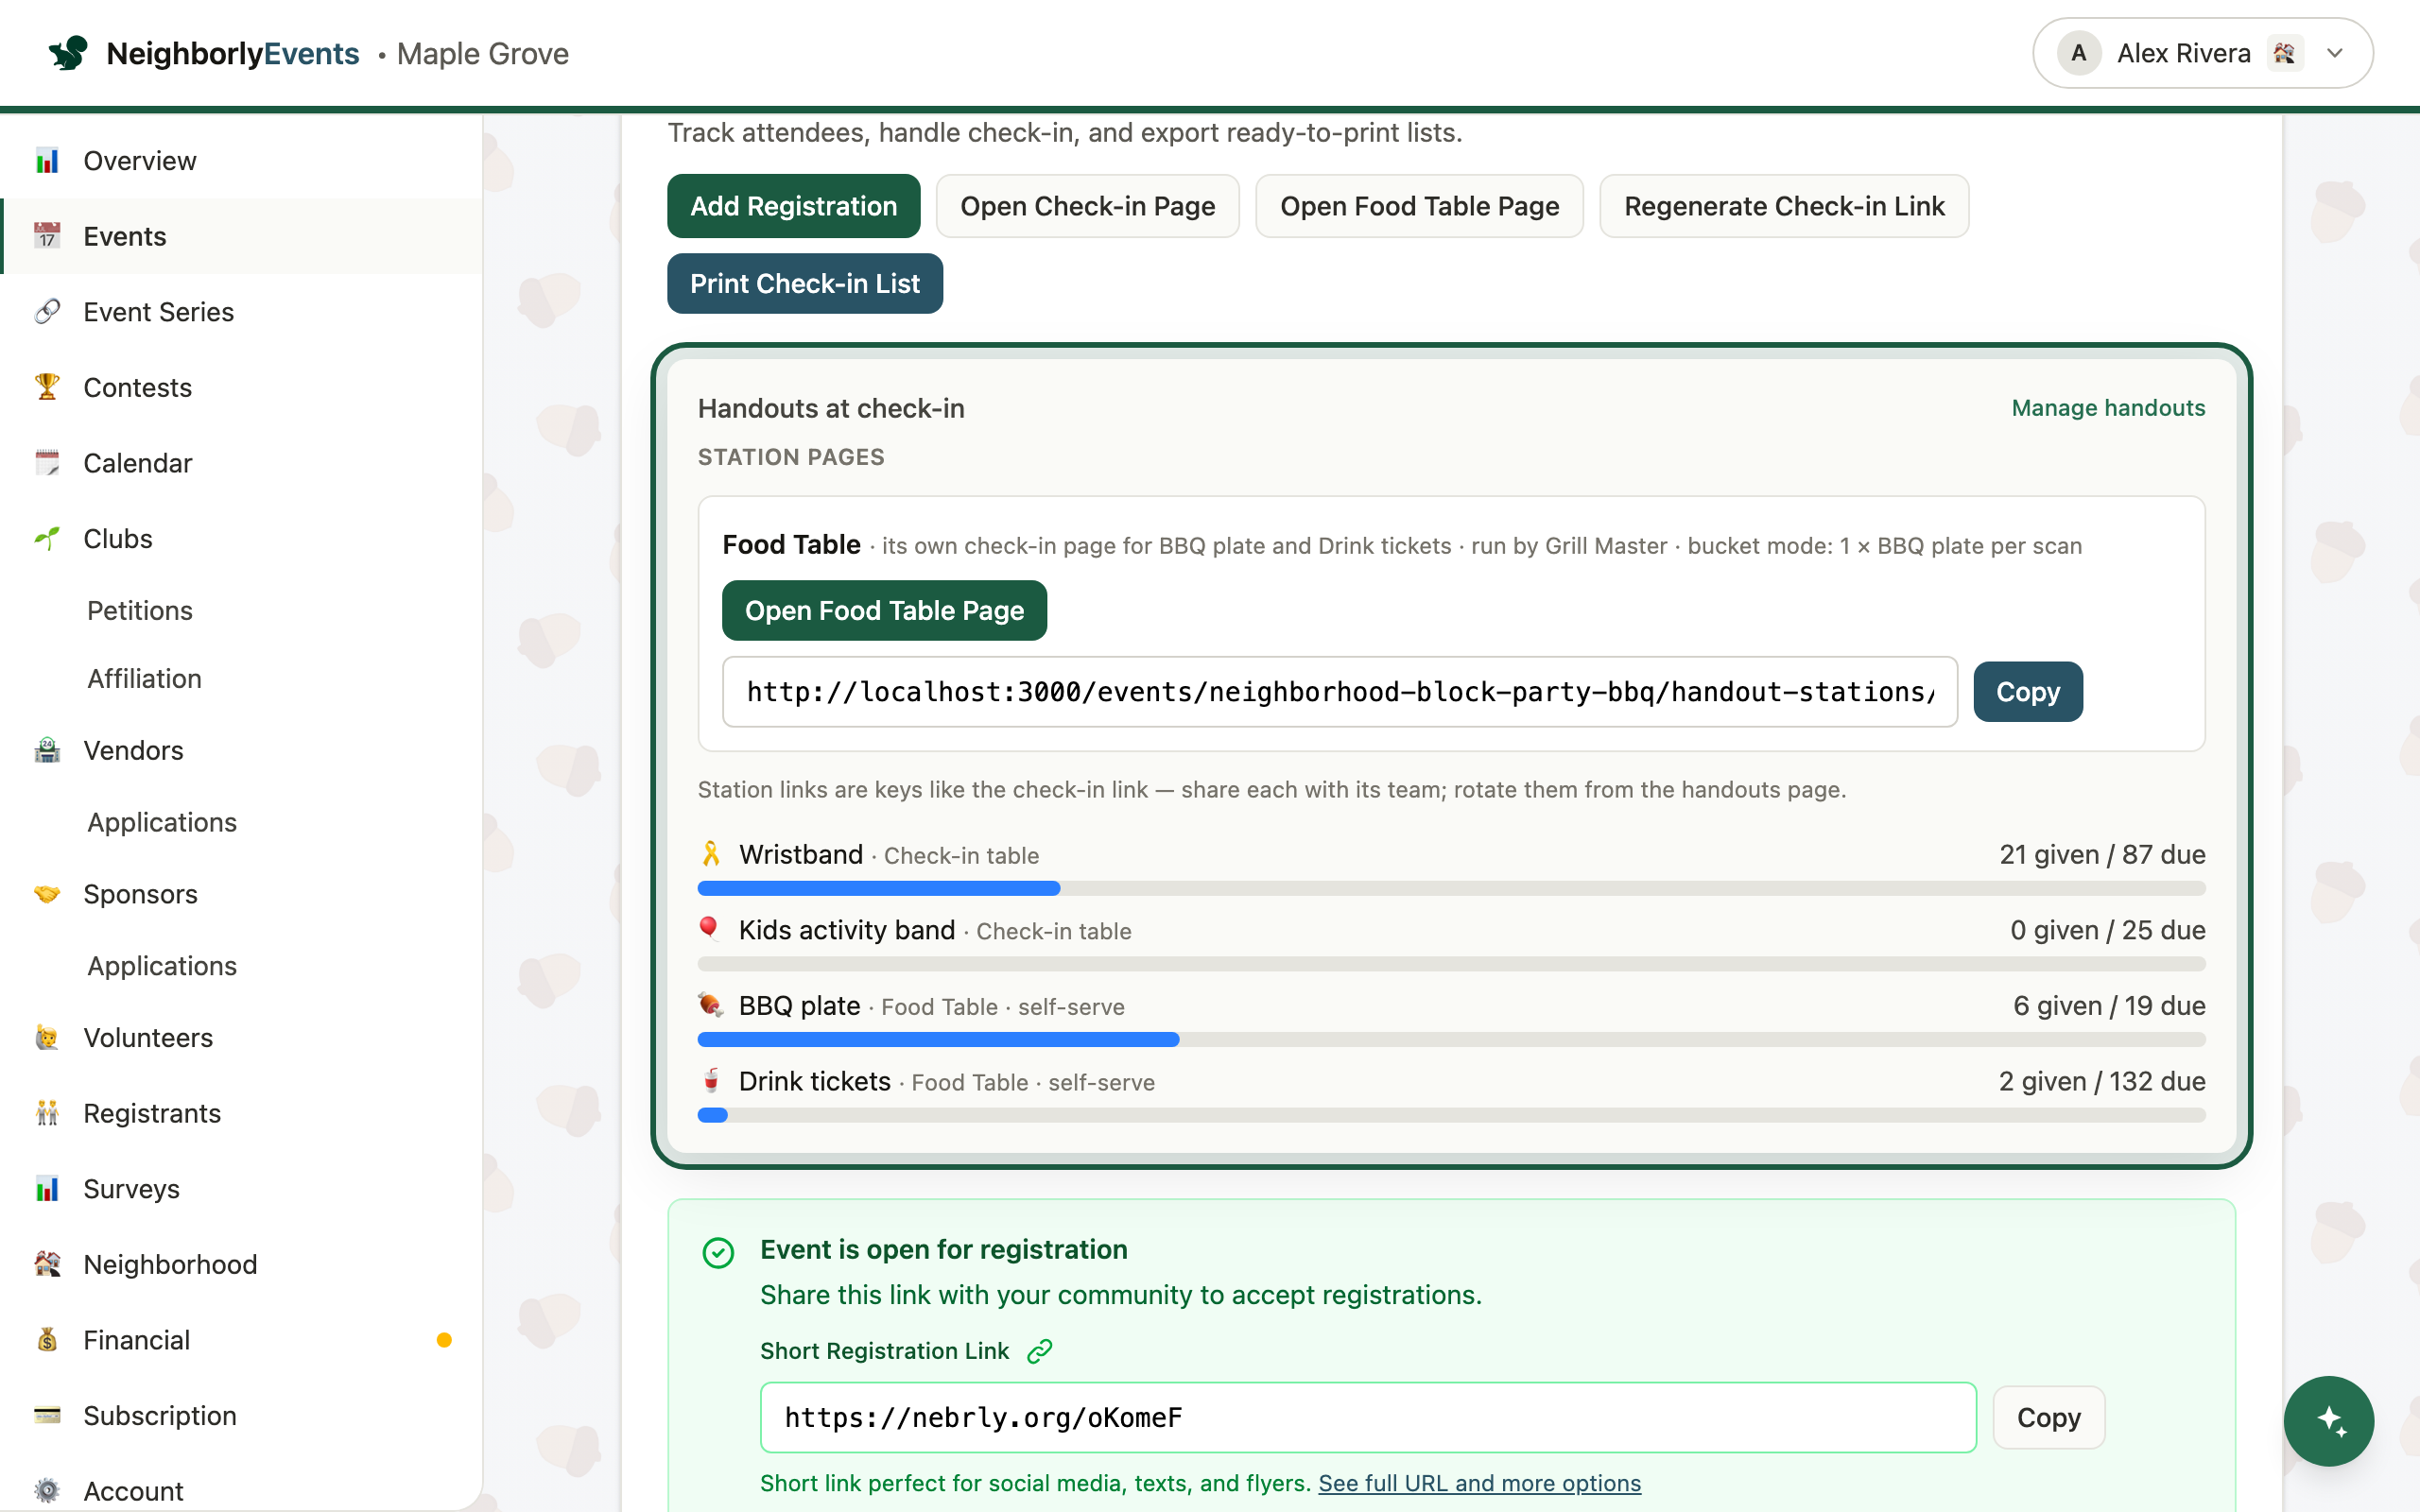Copy the Food Table station link
Image resolution: width=2420 pixels, height=1512 pixels.
[x=2028, y=692]
